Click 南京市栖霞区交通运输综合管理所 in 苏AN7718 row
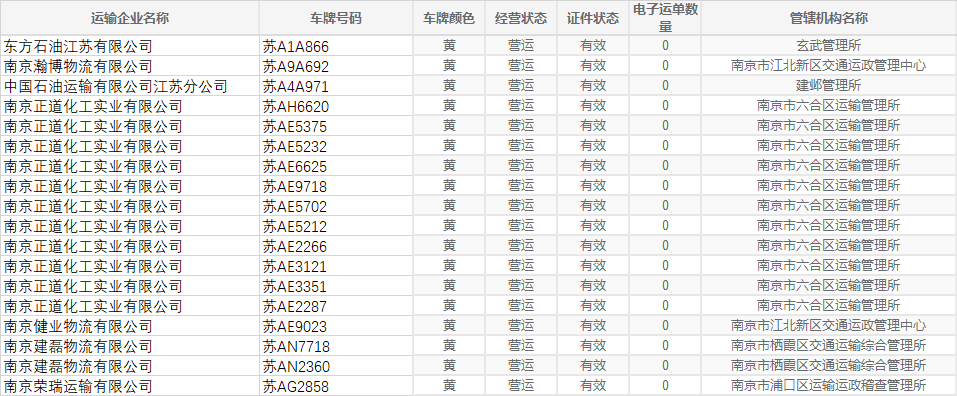This screenshot has width=957, height=396. (x=829, y=346)
